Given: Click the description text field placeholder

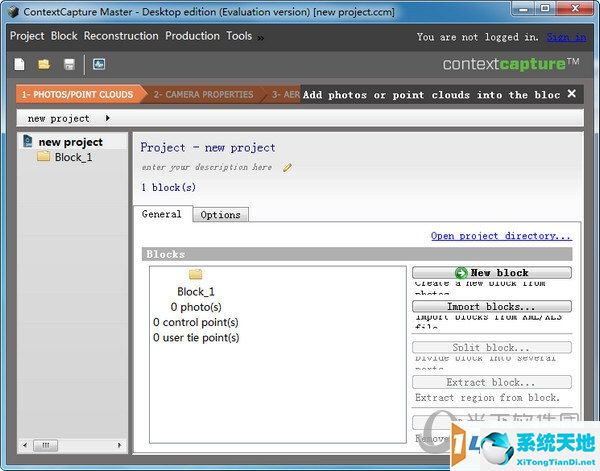Looking at the screenshot, I should pyautogui.click(x=207, y=167).
